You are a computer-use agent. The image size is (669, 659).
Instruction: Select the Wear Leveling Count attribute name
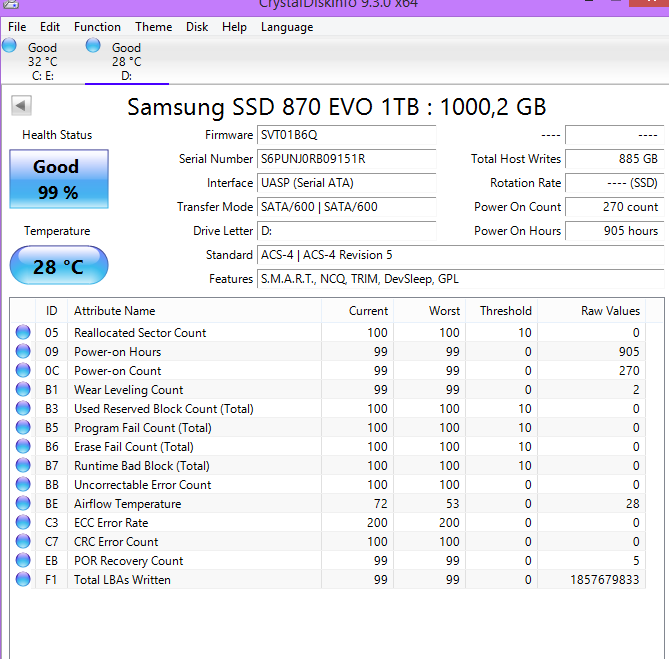point(128,390)
